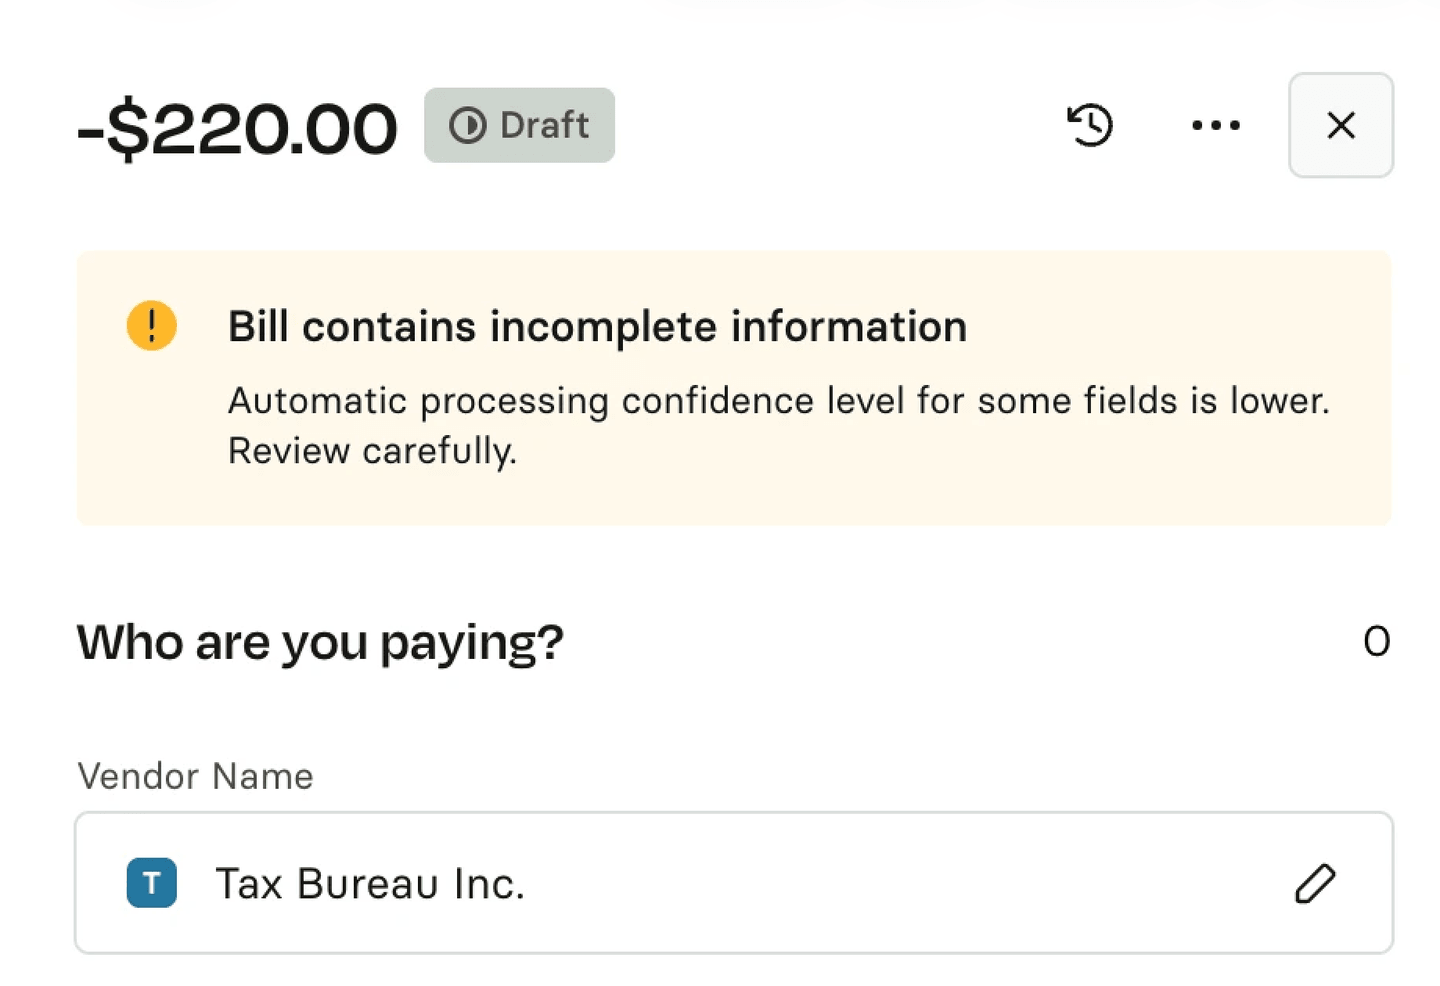
Task: Click the "Tax Bureau Inc." vendor text
Action: point(370,884)
